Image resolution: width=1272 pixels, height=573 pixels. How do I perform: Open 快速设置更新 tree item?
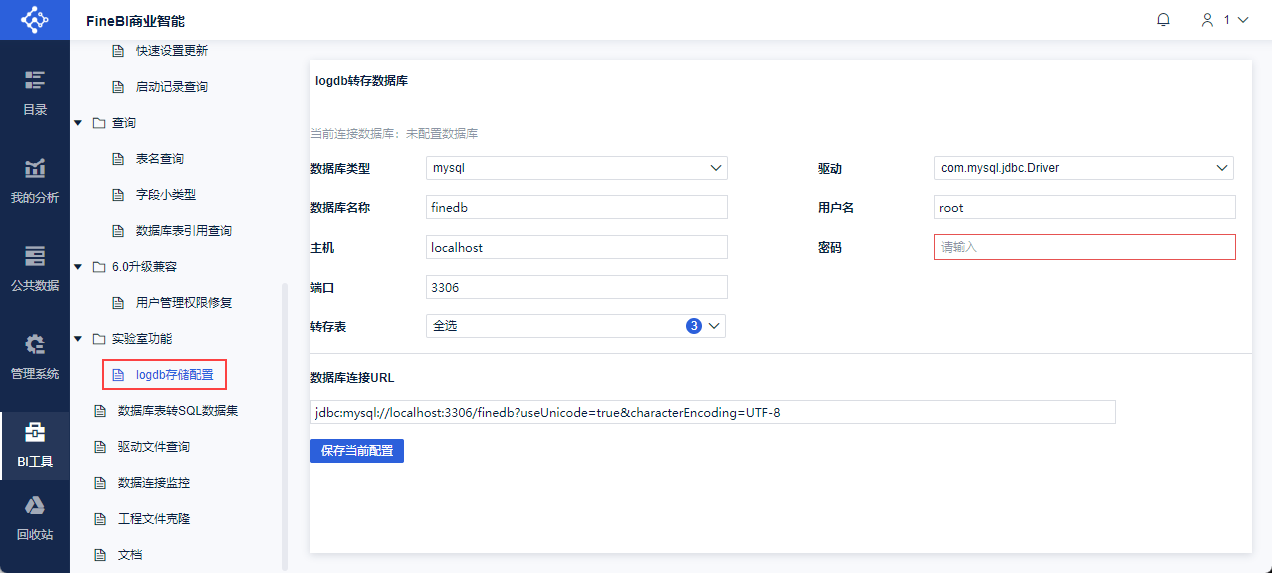(x=172, y=51)
